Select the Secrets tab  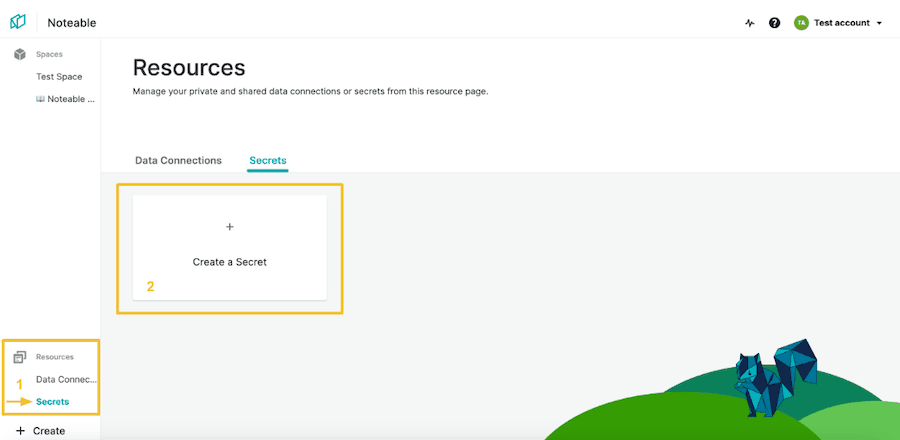coord(268,160)
